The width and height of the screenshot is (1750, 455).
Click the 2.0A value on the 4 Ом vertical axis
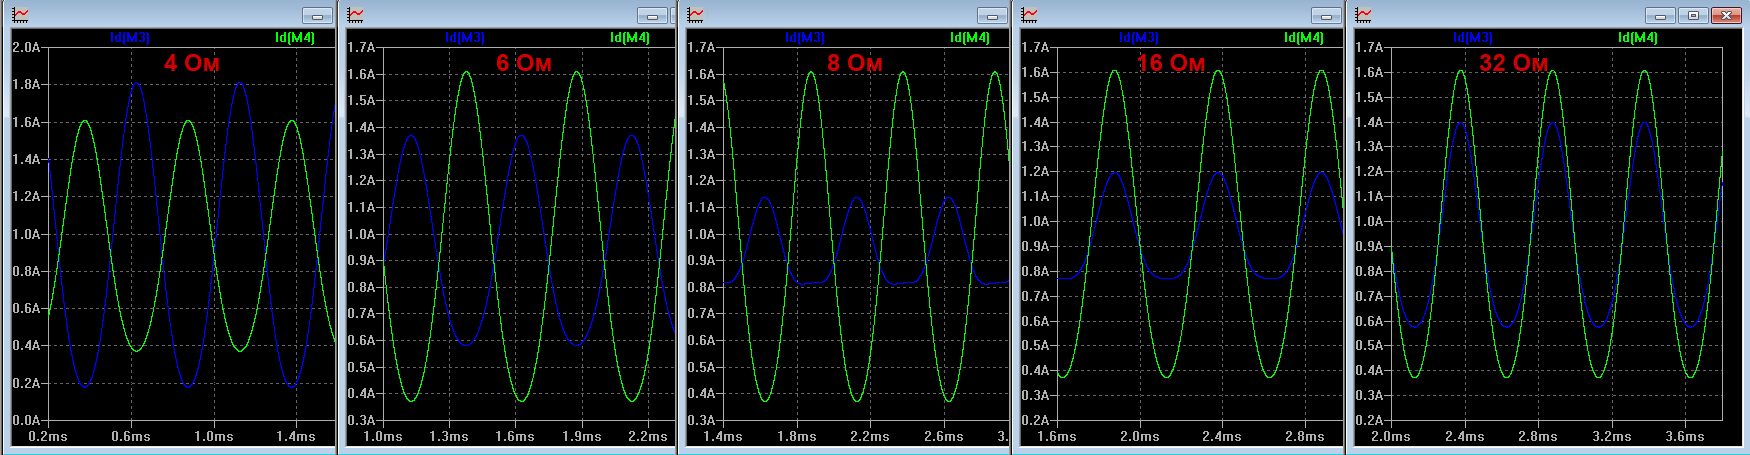pyautogui.click(x=27, y=47)
